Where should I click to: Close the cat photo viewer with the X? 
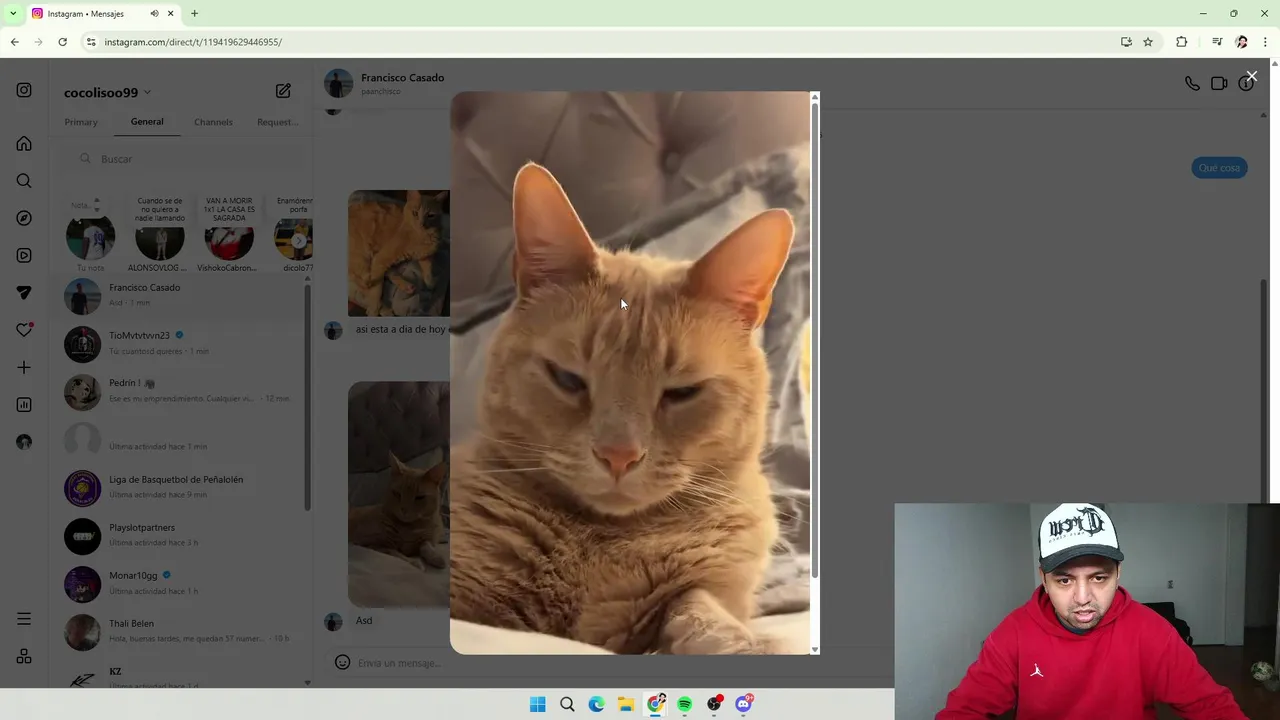pyautogui.click(x=1251, y=76)
